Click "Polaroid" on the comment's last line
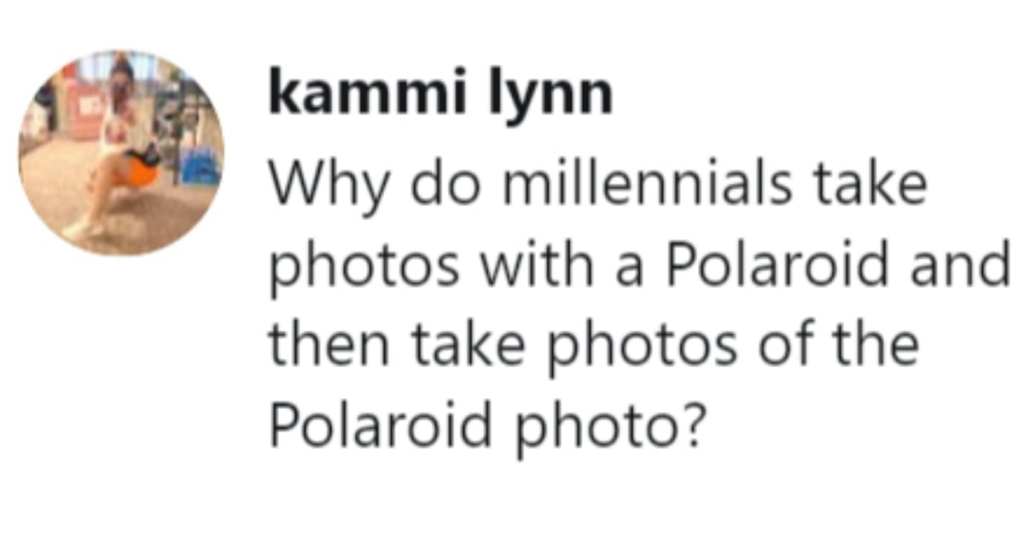The height and width of the screenshot is (535, 1024). 381,423
